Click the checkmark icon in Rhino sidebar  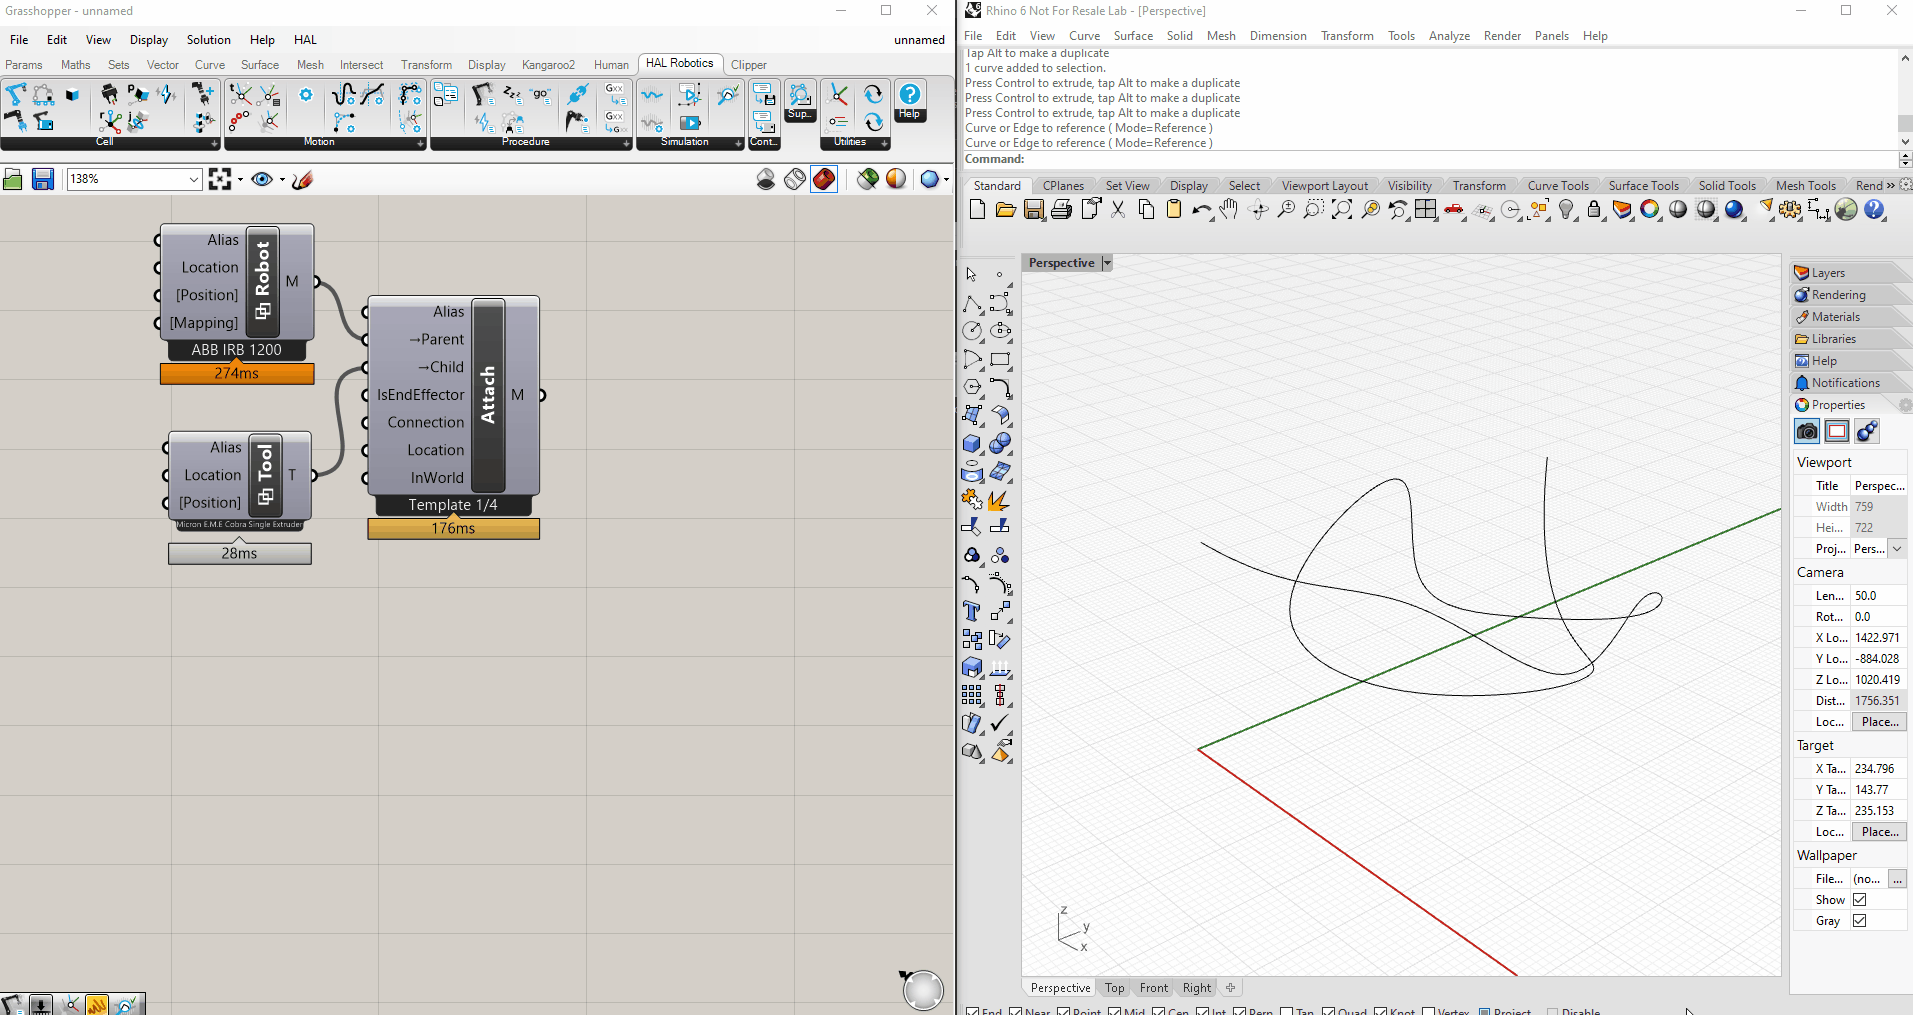tap(1000, 723)
